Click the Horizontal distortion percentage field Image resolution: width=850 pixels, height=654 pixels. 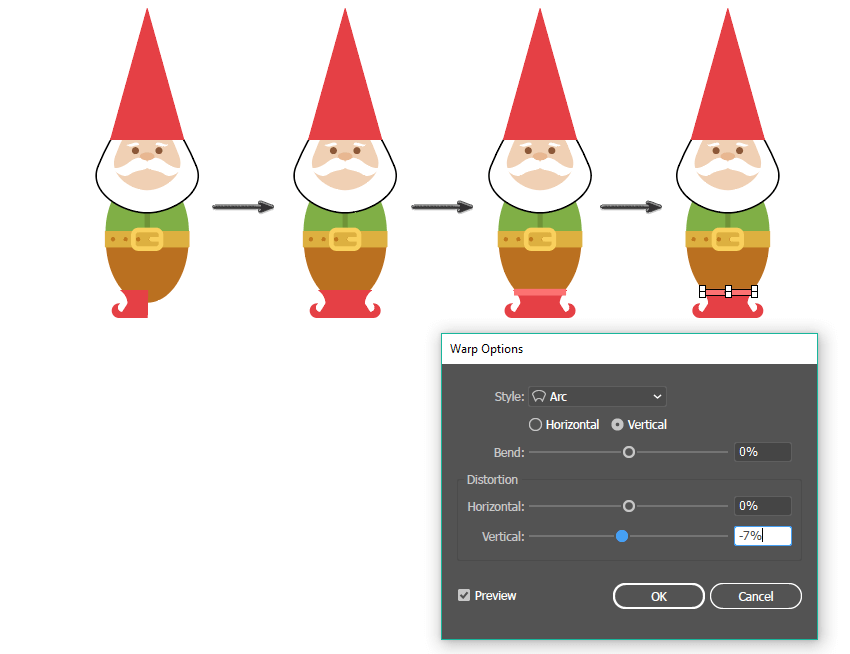point(762,506)
